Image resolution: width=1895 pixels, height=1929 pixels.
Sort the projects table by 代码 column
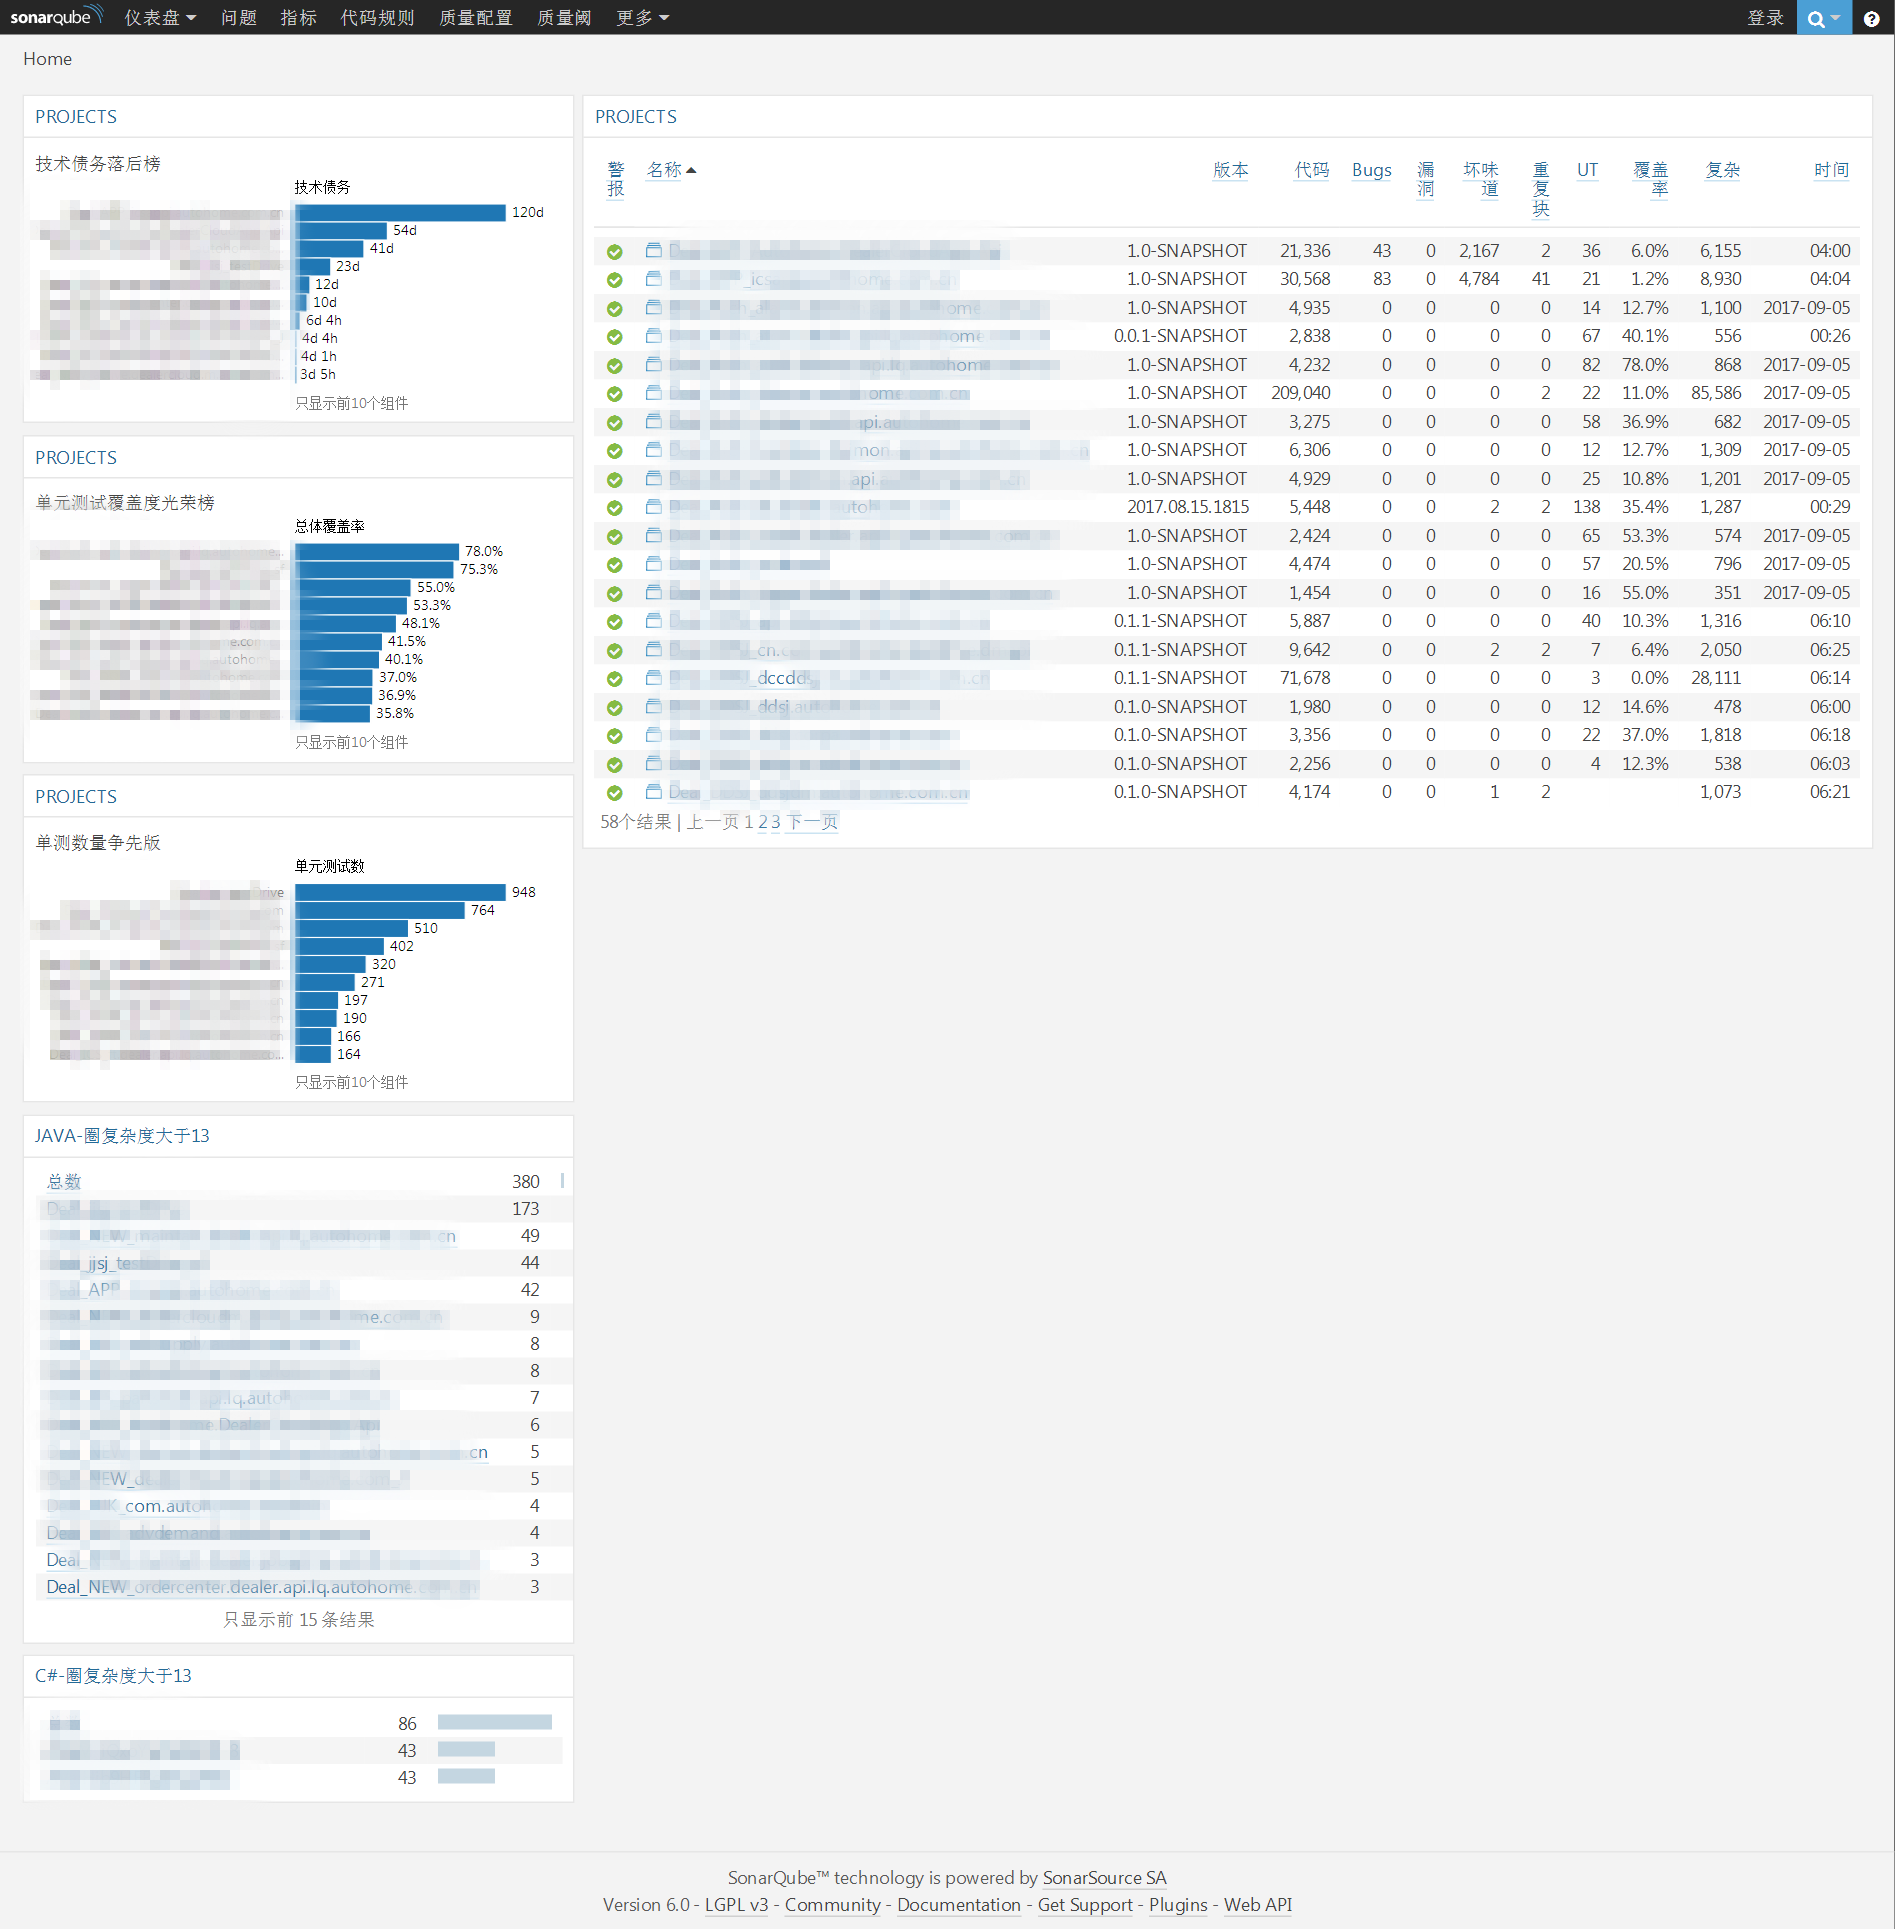pos(1312,170)
